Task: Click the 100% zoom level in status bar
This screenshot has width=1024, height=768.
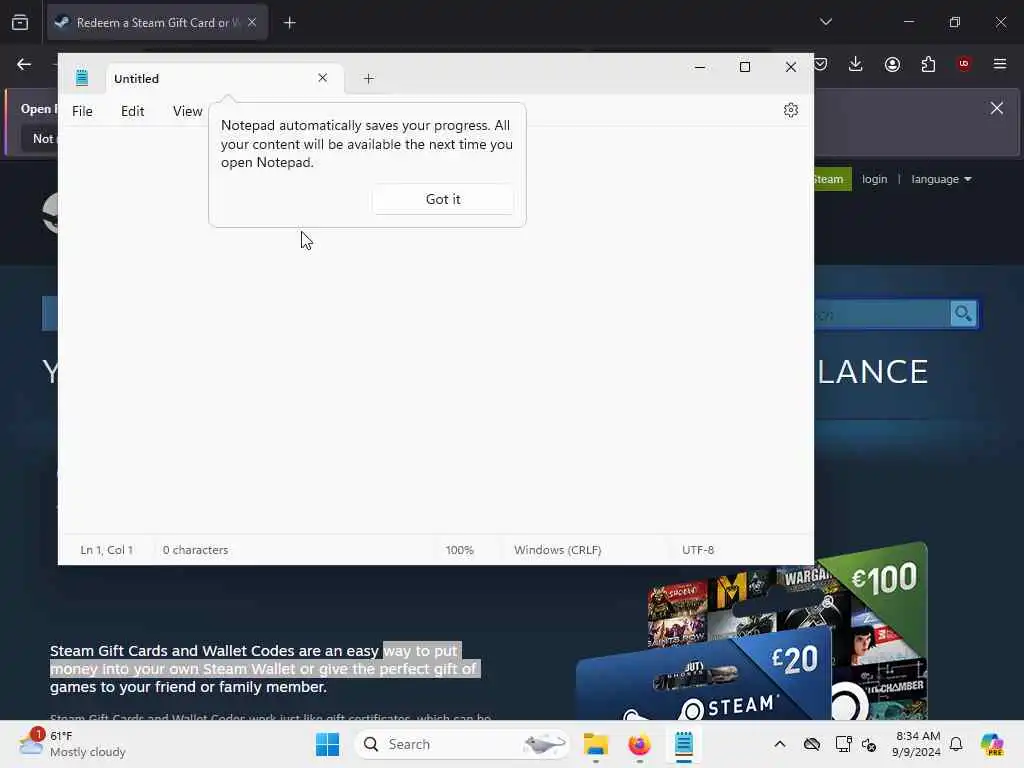Action: pyautogui.click(x=460, y=550)
